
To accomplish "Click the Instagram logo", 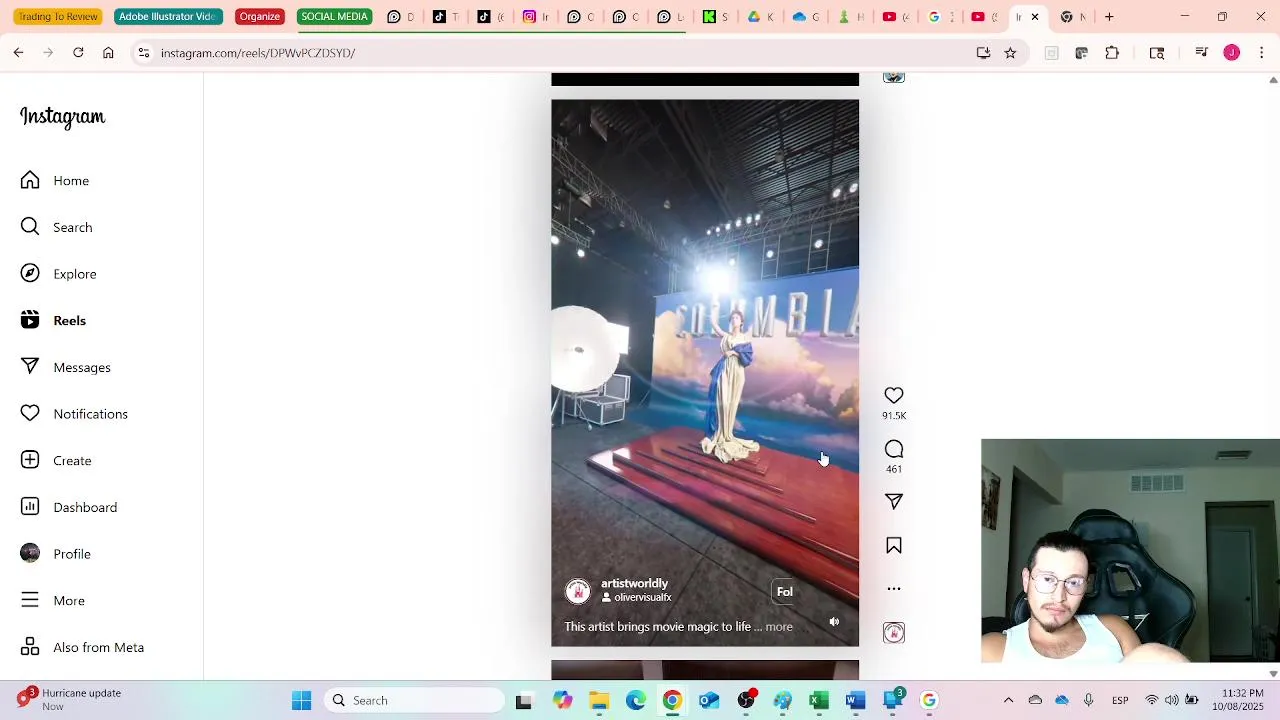I will [62, 117].
